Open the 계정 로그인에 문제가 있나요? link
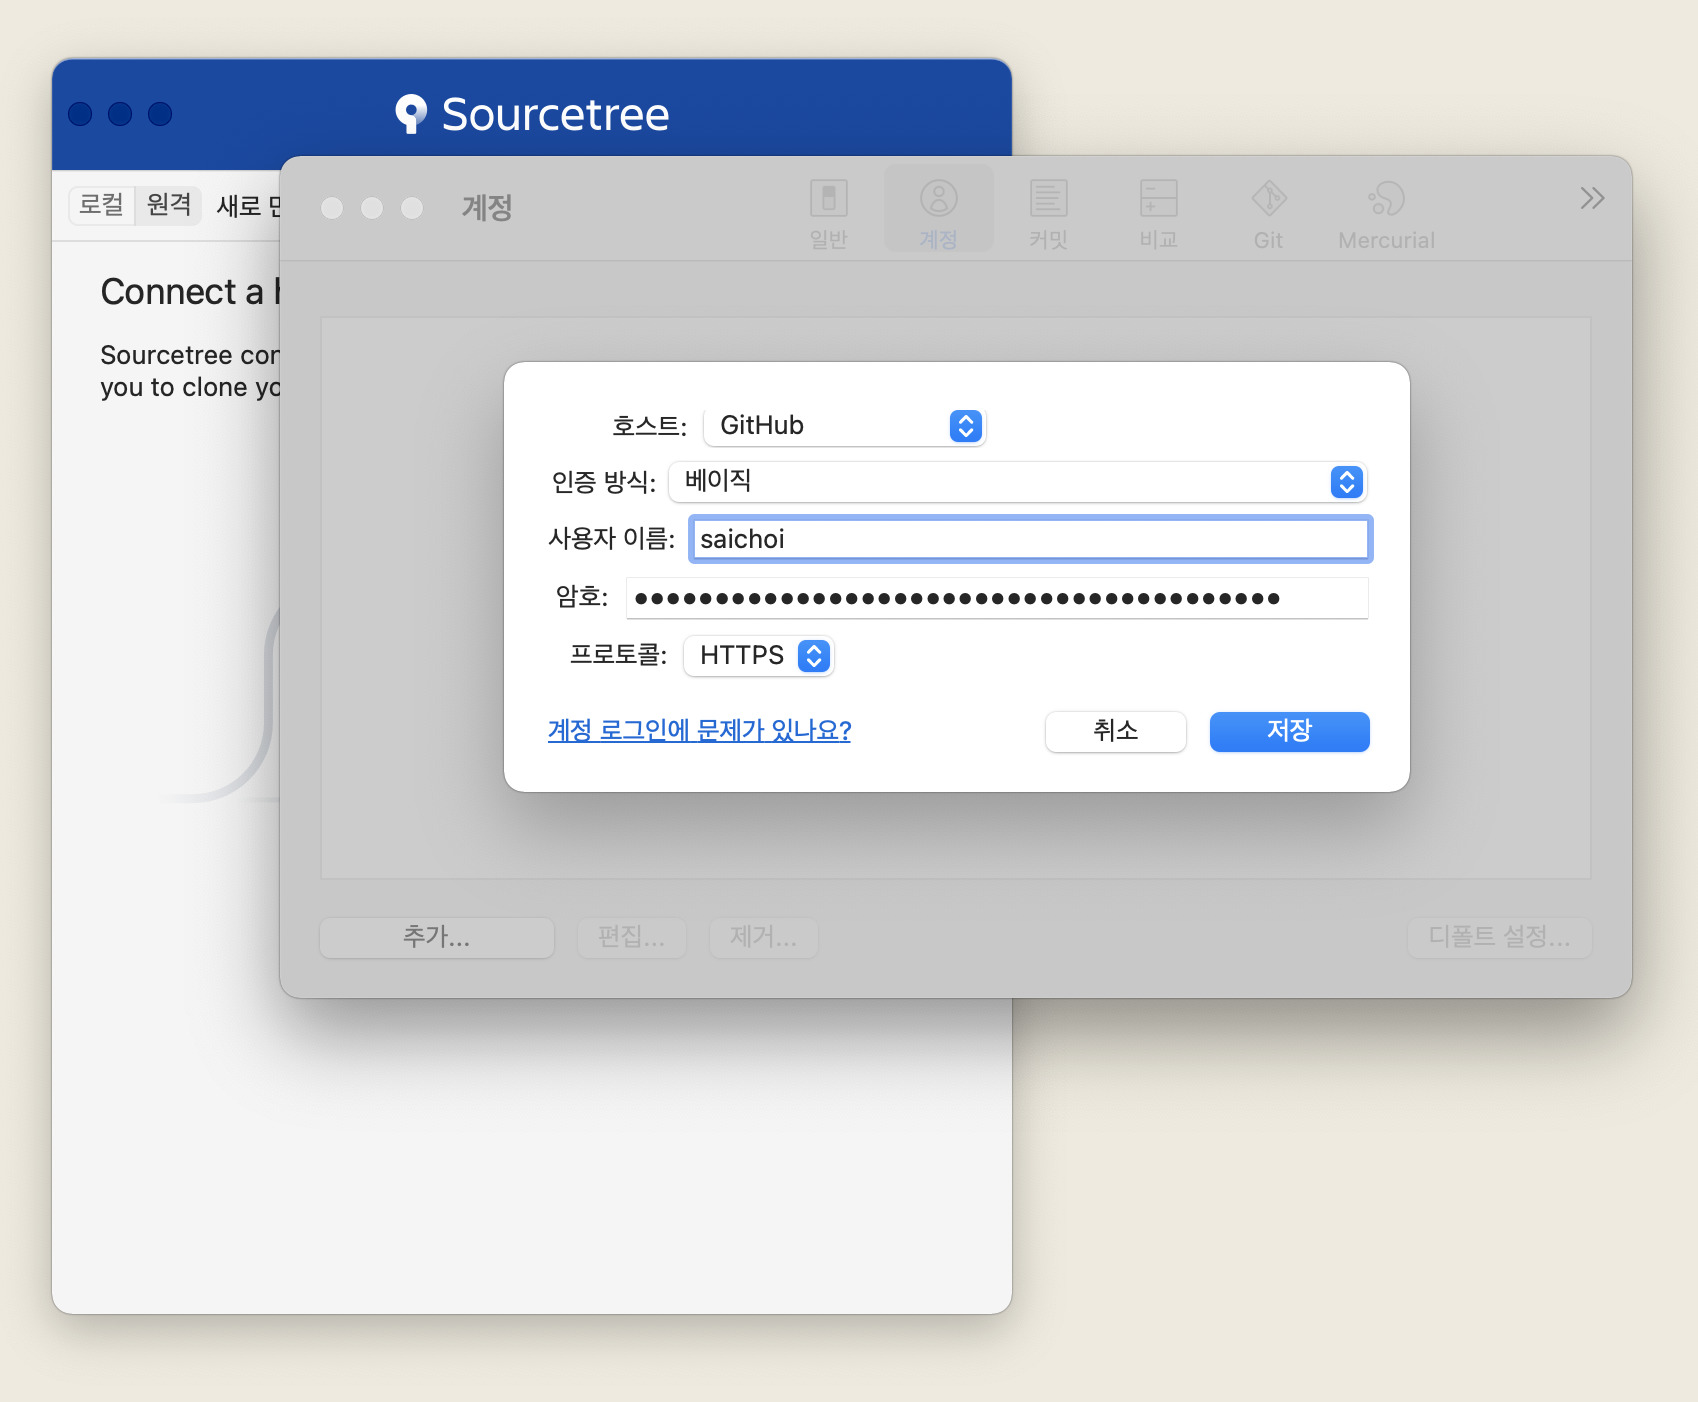This screenshot has height=1402, width=1698. coord(699,730)
